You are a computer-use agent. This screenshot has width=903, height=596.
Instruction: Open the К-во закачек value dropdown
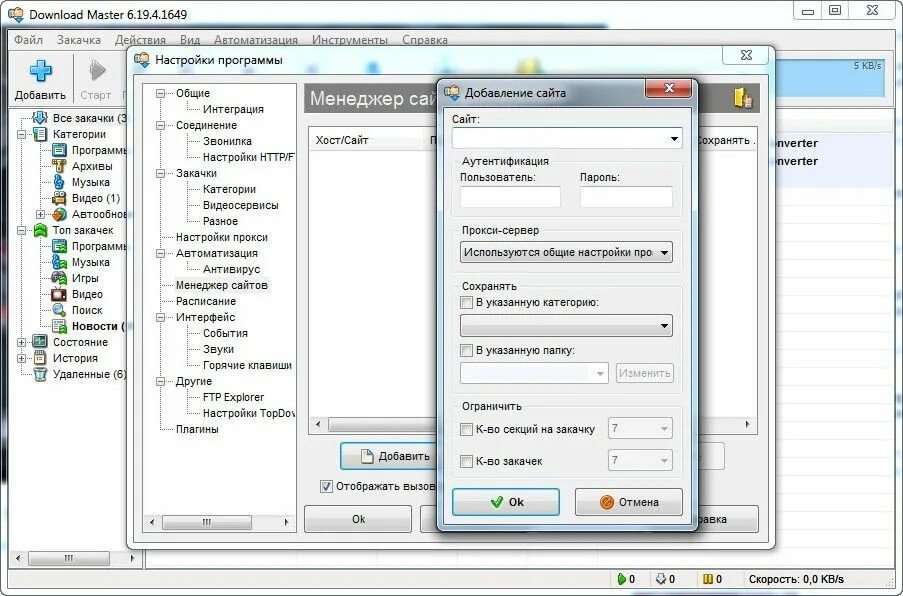(x=664, y=461)
